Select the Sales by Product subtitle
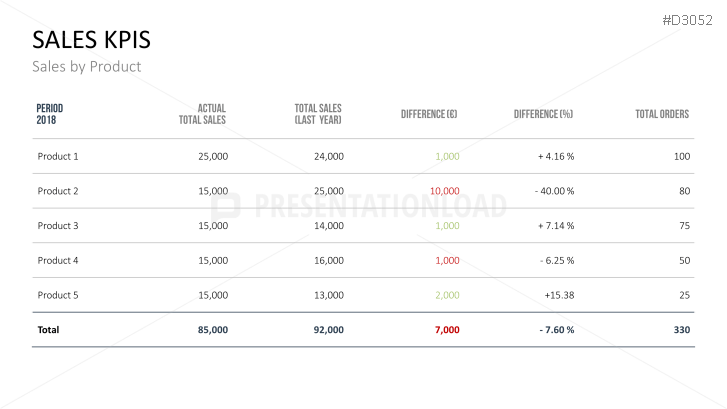Screen dimensions: 727x409 click(x=87, y=67)
